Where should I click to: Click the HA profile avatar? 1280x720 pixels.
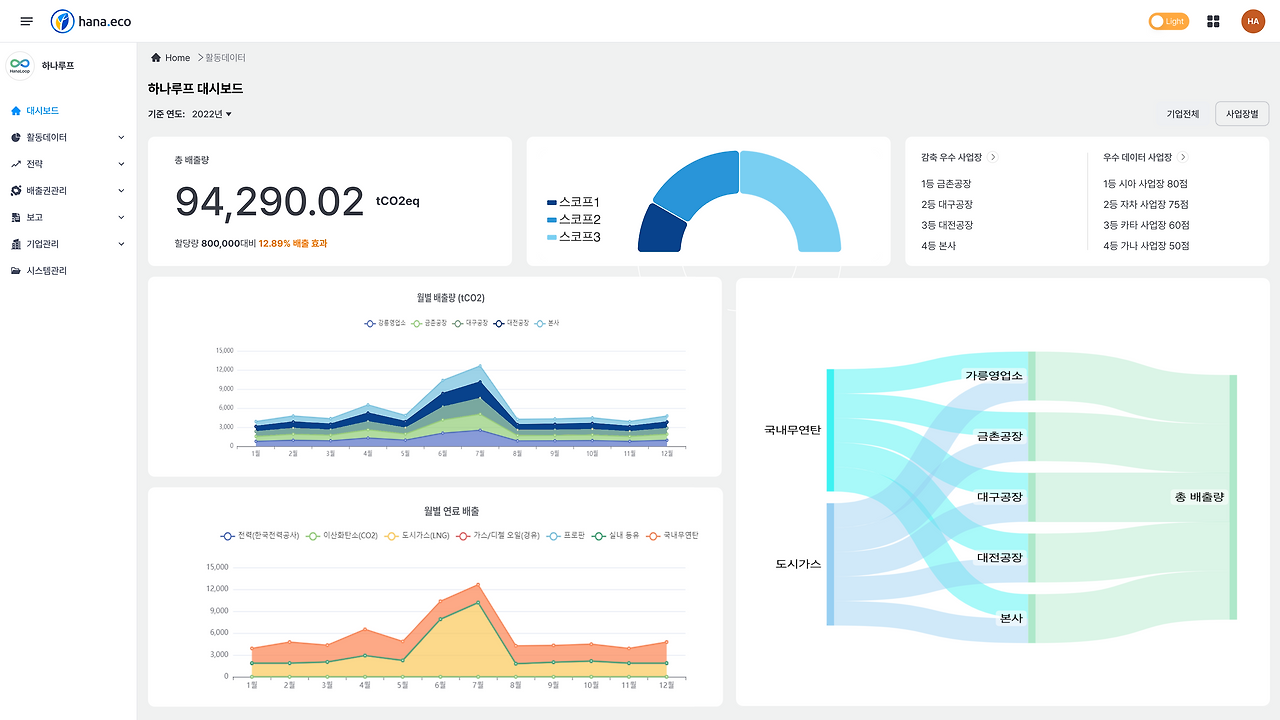tap(1253, 20)
